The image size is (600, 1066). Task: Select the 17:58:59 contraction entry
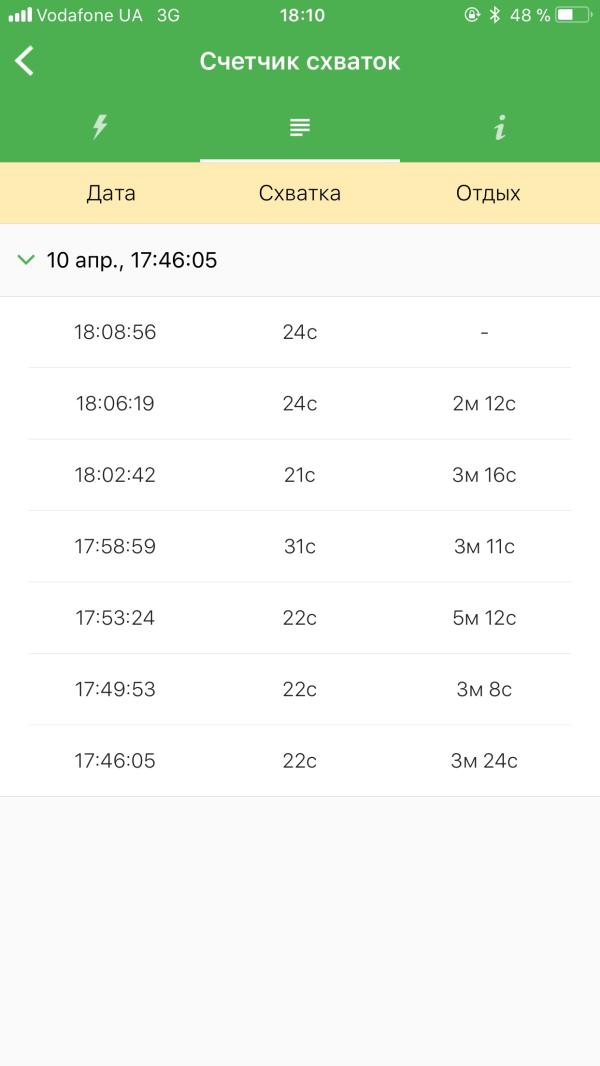[300, 547]
